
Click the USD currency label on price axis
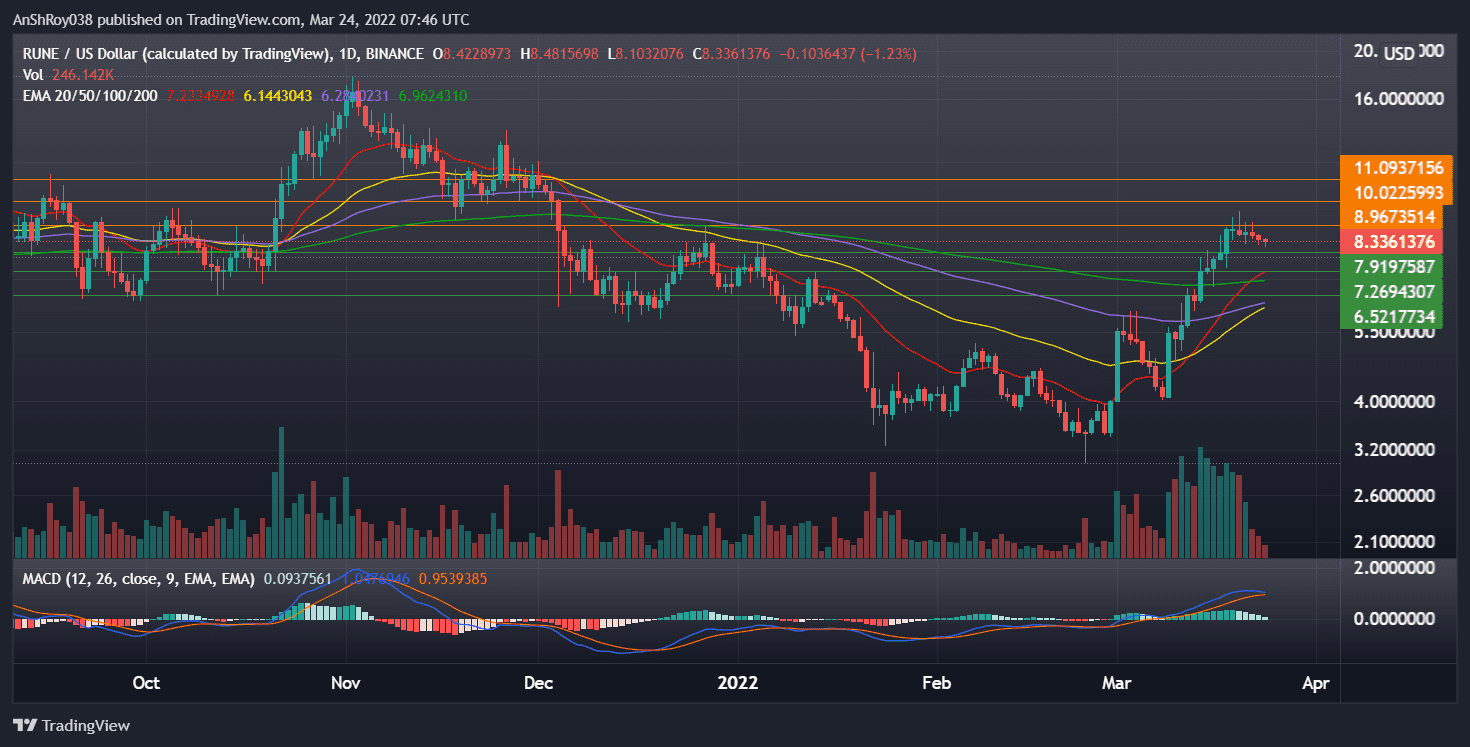(x=1399, y=54)
